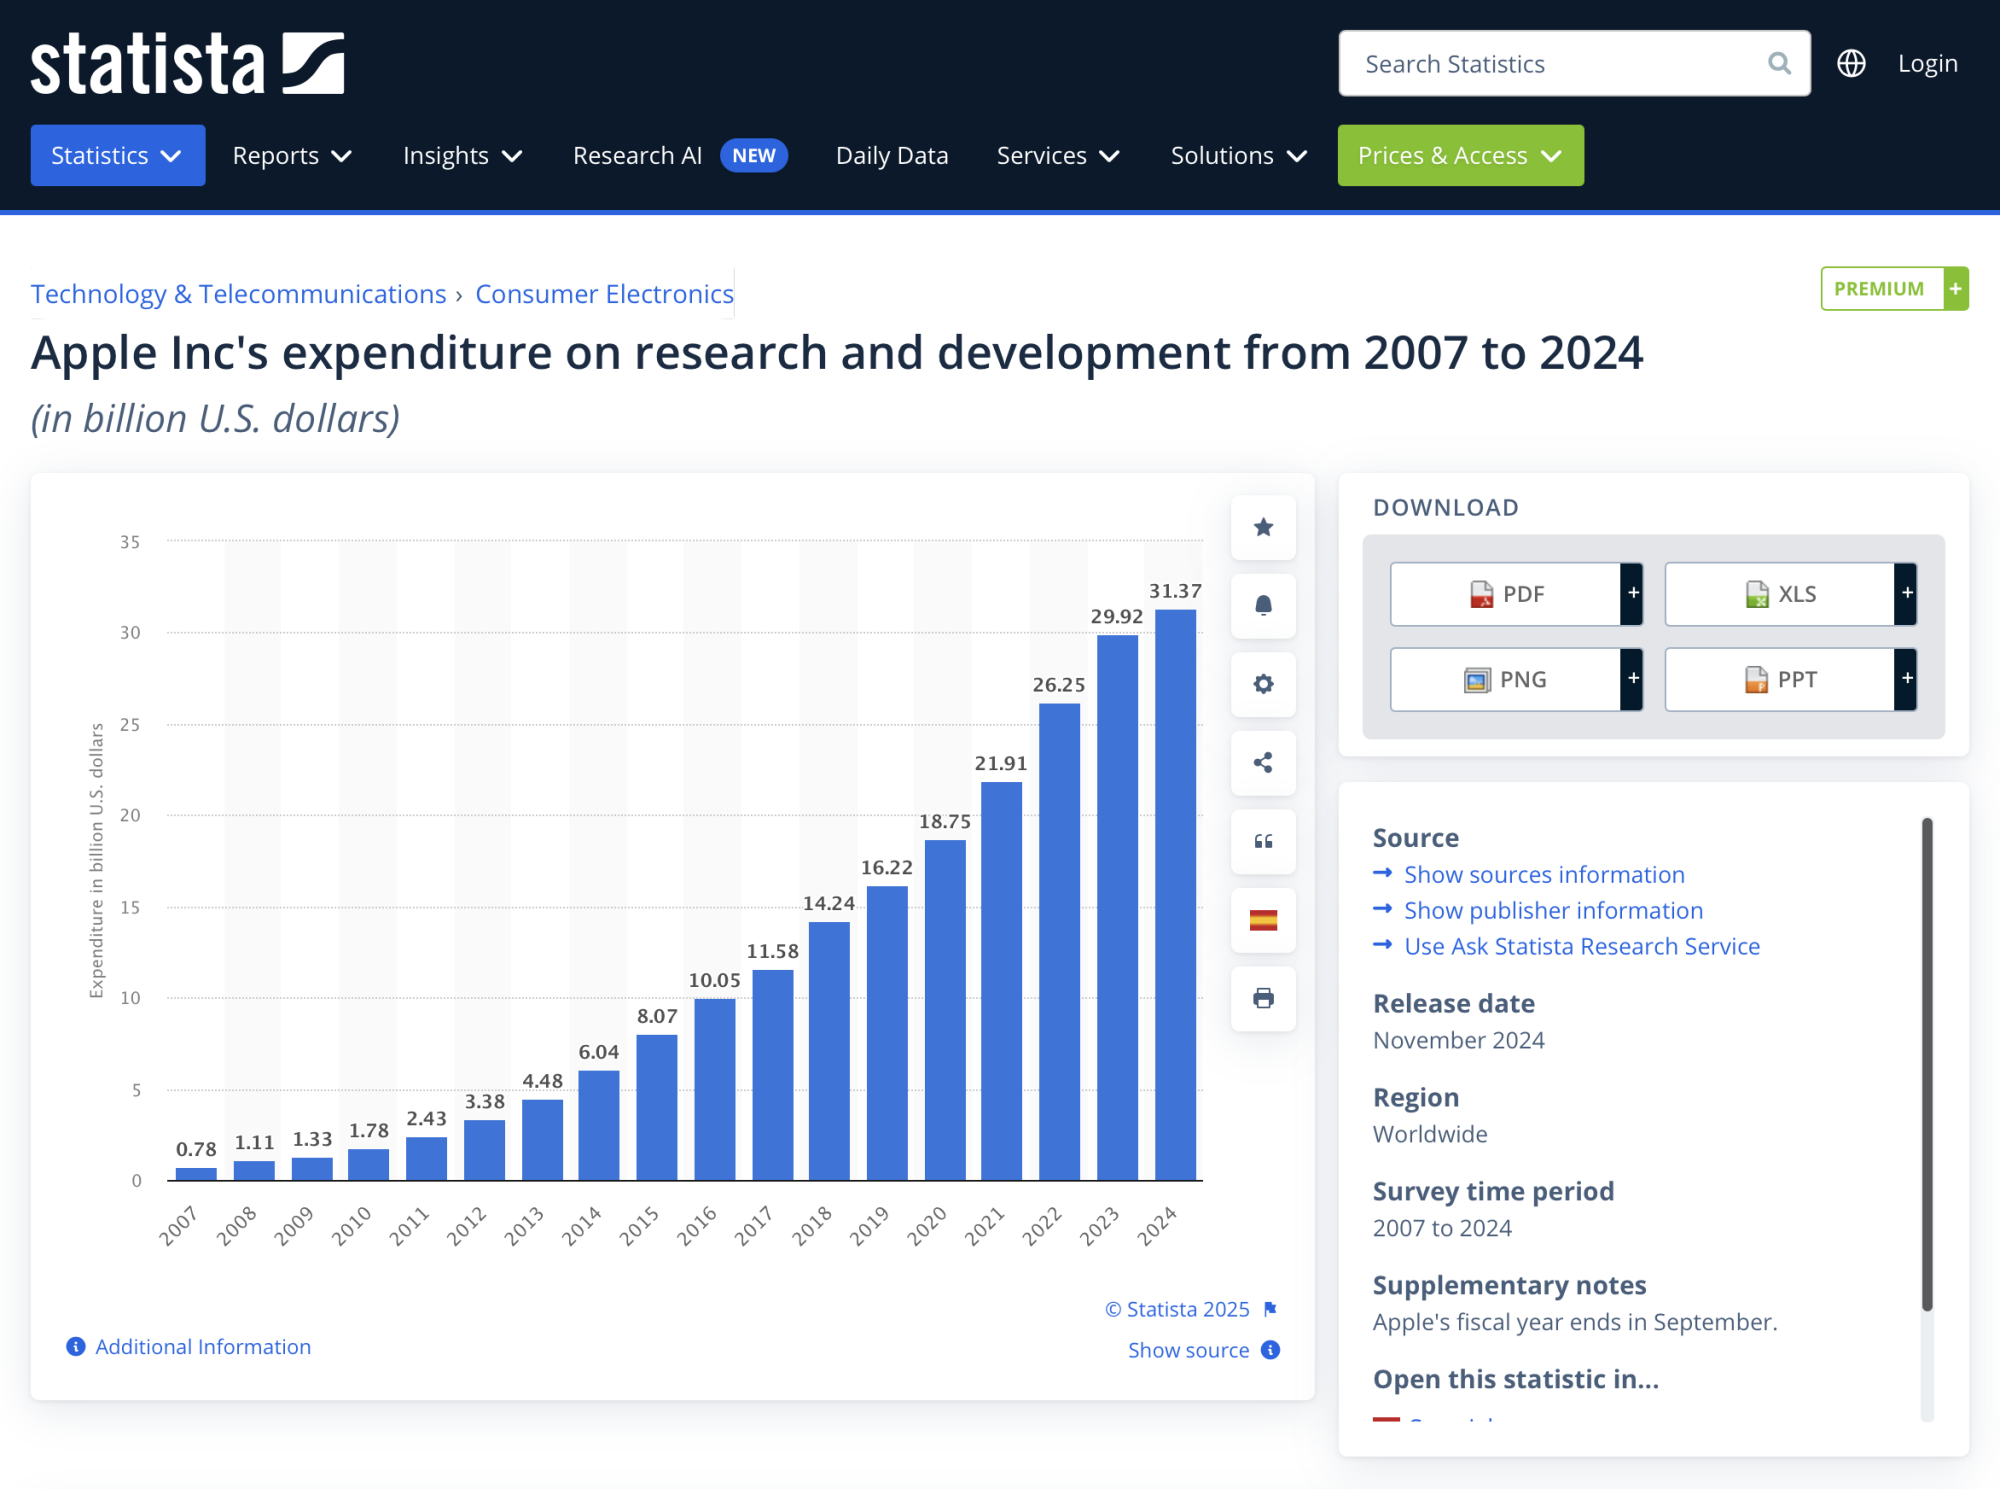Set an alert with the bell icon
Viewport: 2000px width, 1489px height.
1263,606
